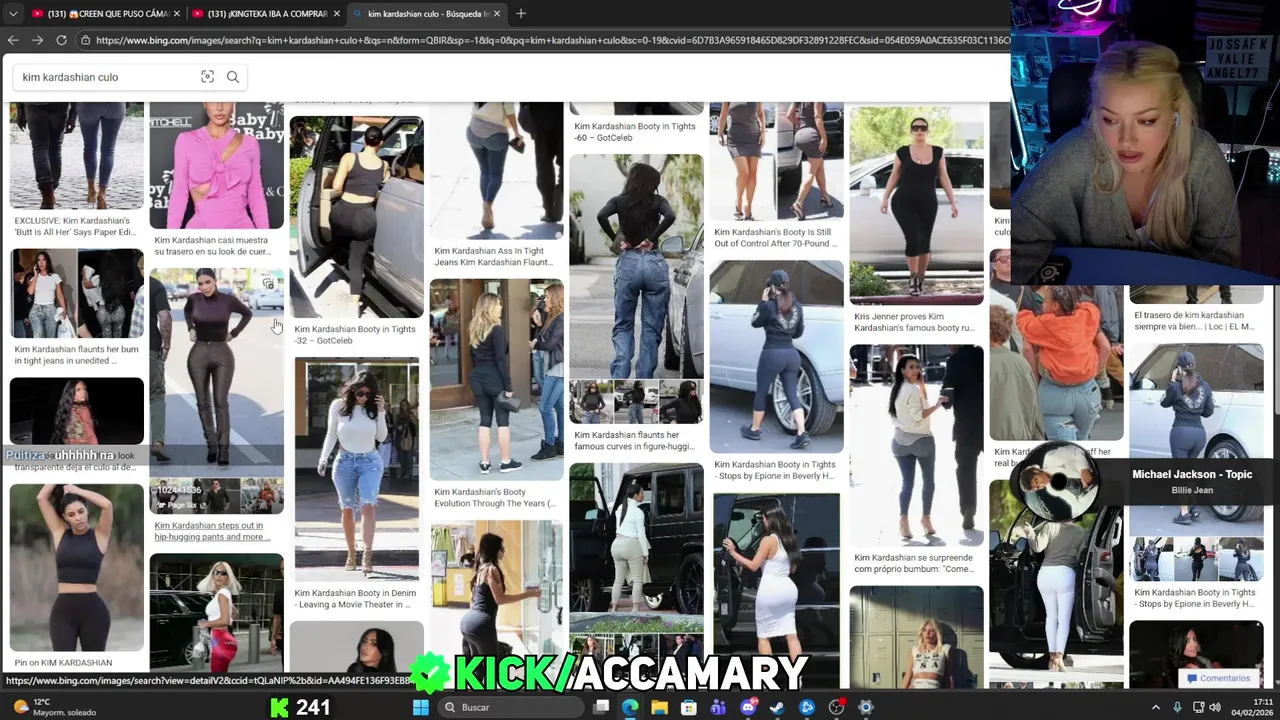The image size is (1280, 720).
Task: Open OBS recording app on taskbar
Action: tap(837, 707)
